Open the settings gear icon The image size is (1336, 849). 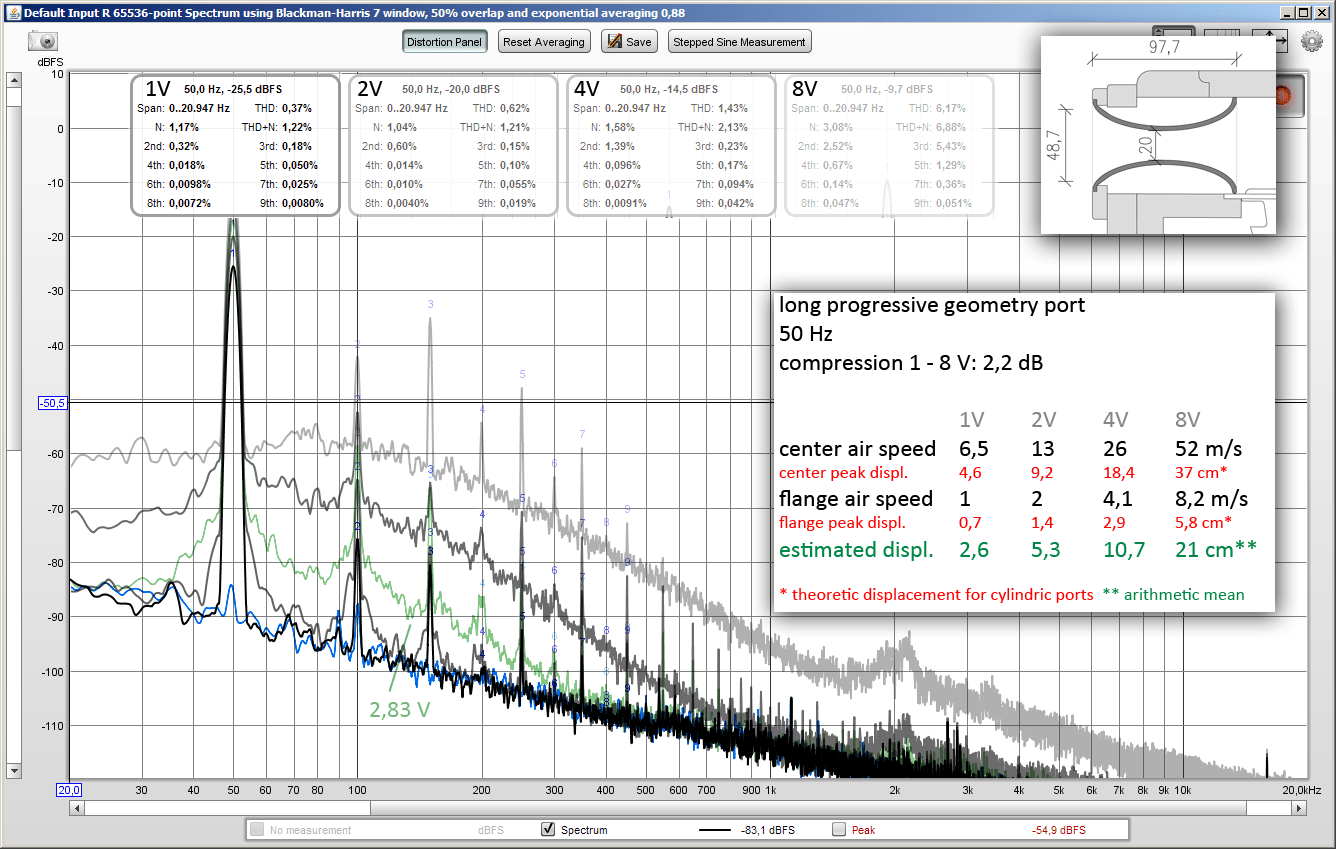pos(1312,41)
